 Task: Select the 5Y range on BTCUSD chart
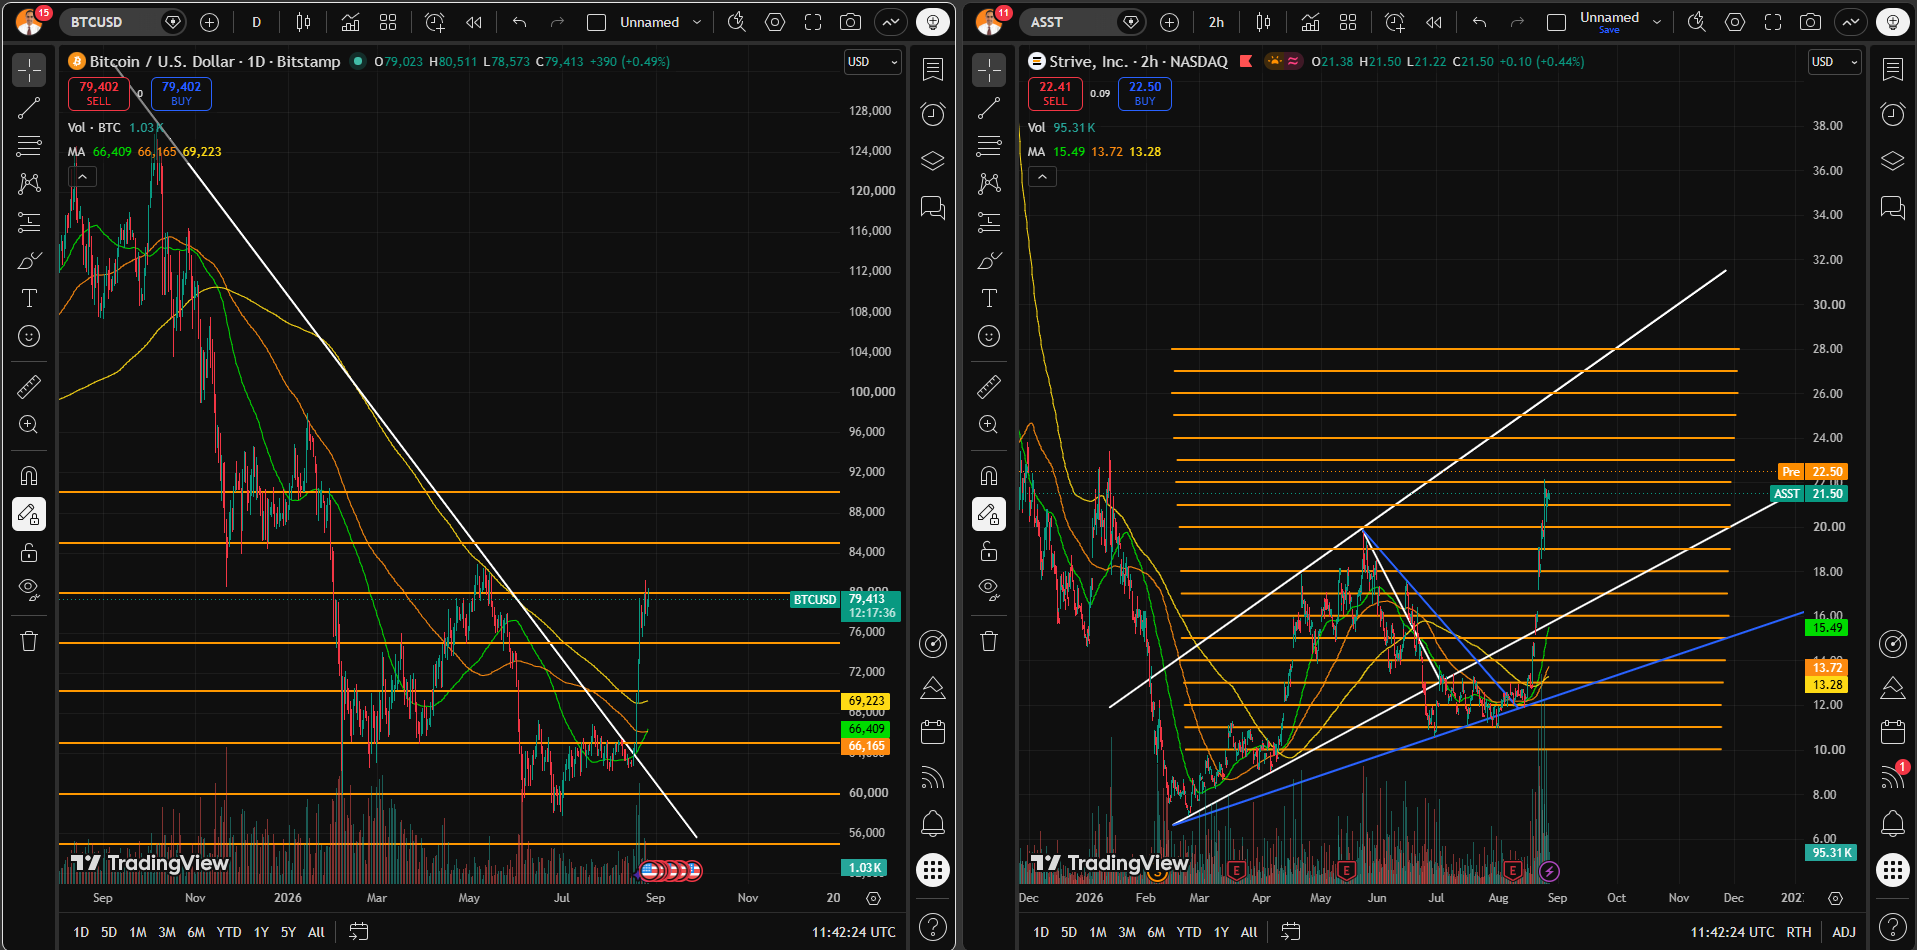288,932
